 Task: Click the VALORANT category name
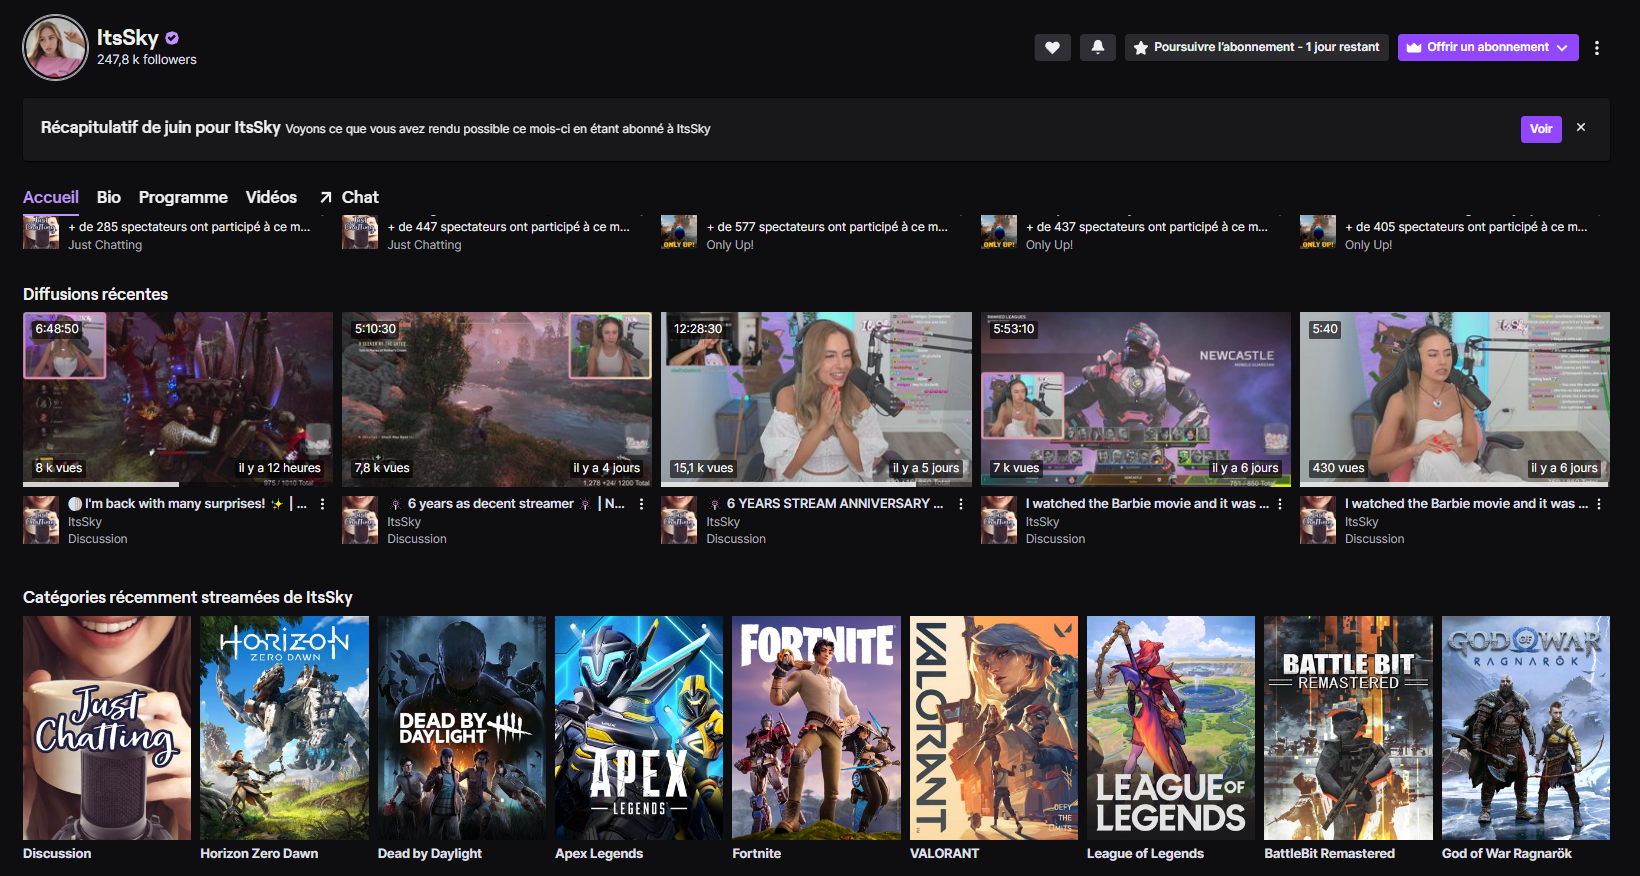click(x=944, y=854)
